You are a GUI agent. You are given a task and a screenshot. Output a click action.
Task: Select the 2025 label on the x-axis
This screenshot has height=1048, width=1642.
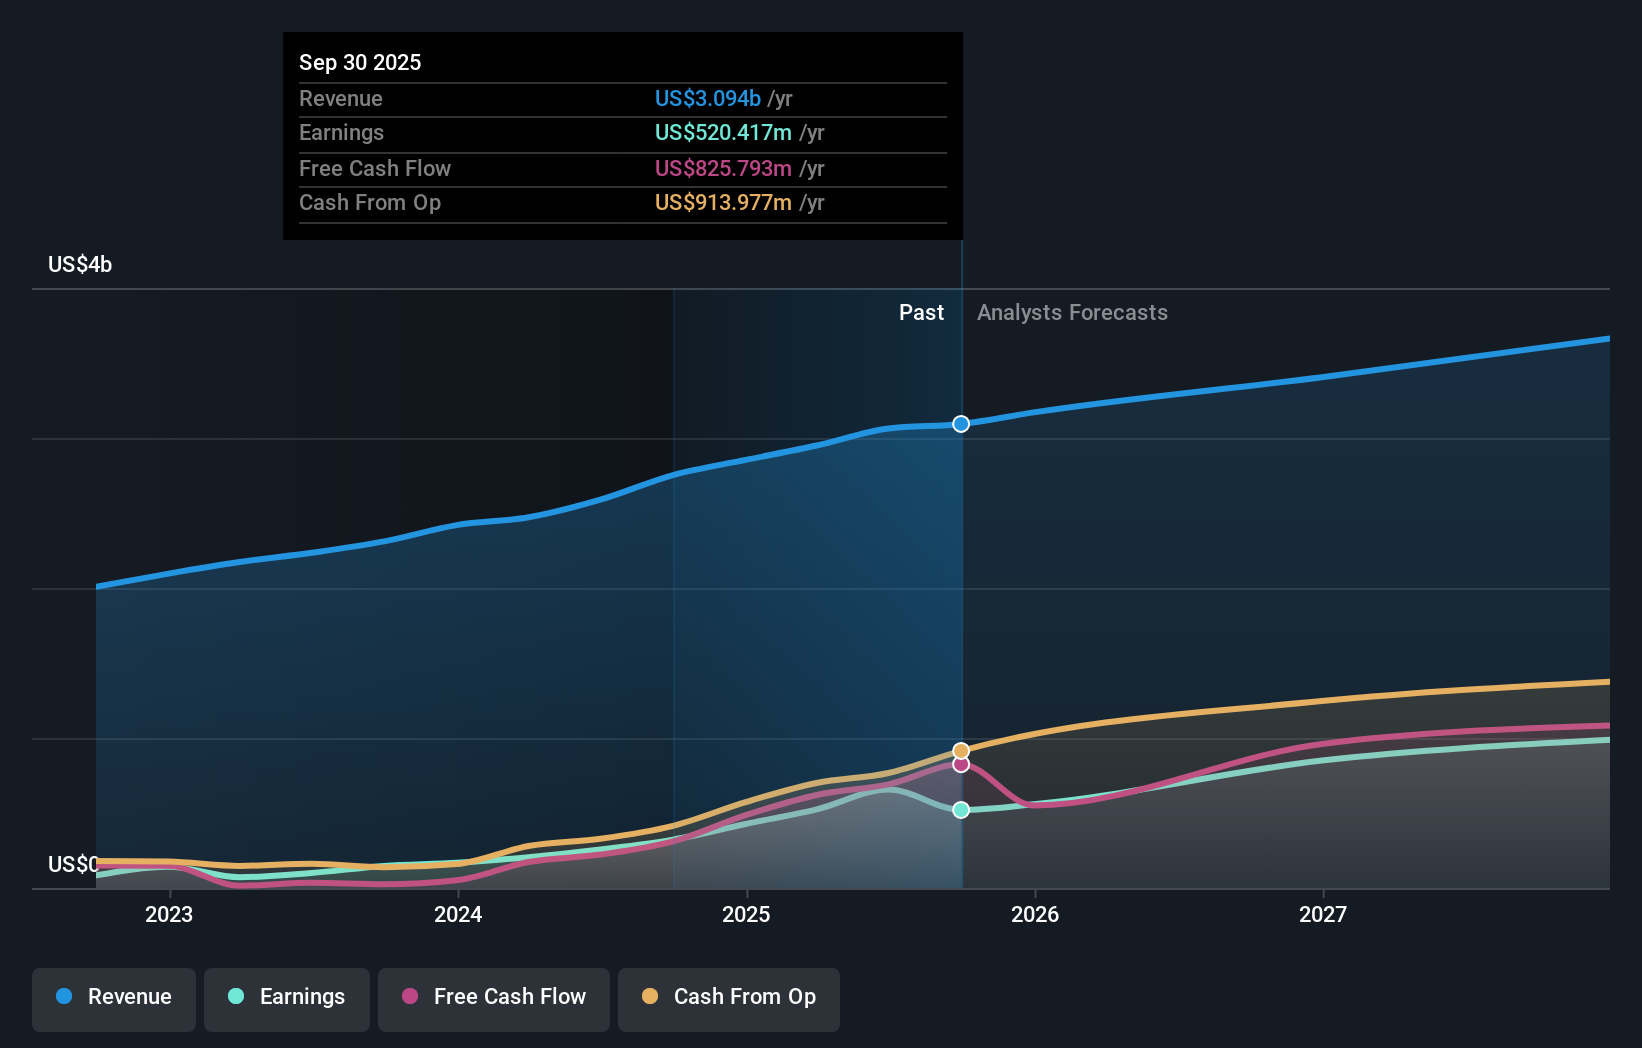coord(746,914)
